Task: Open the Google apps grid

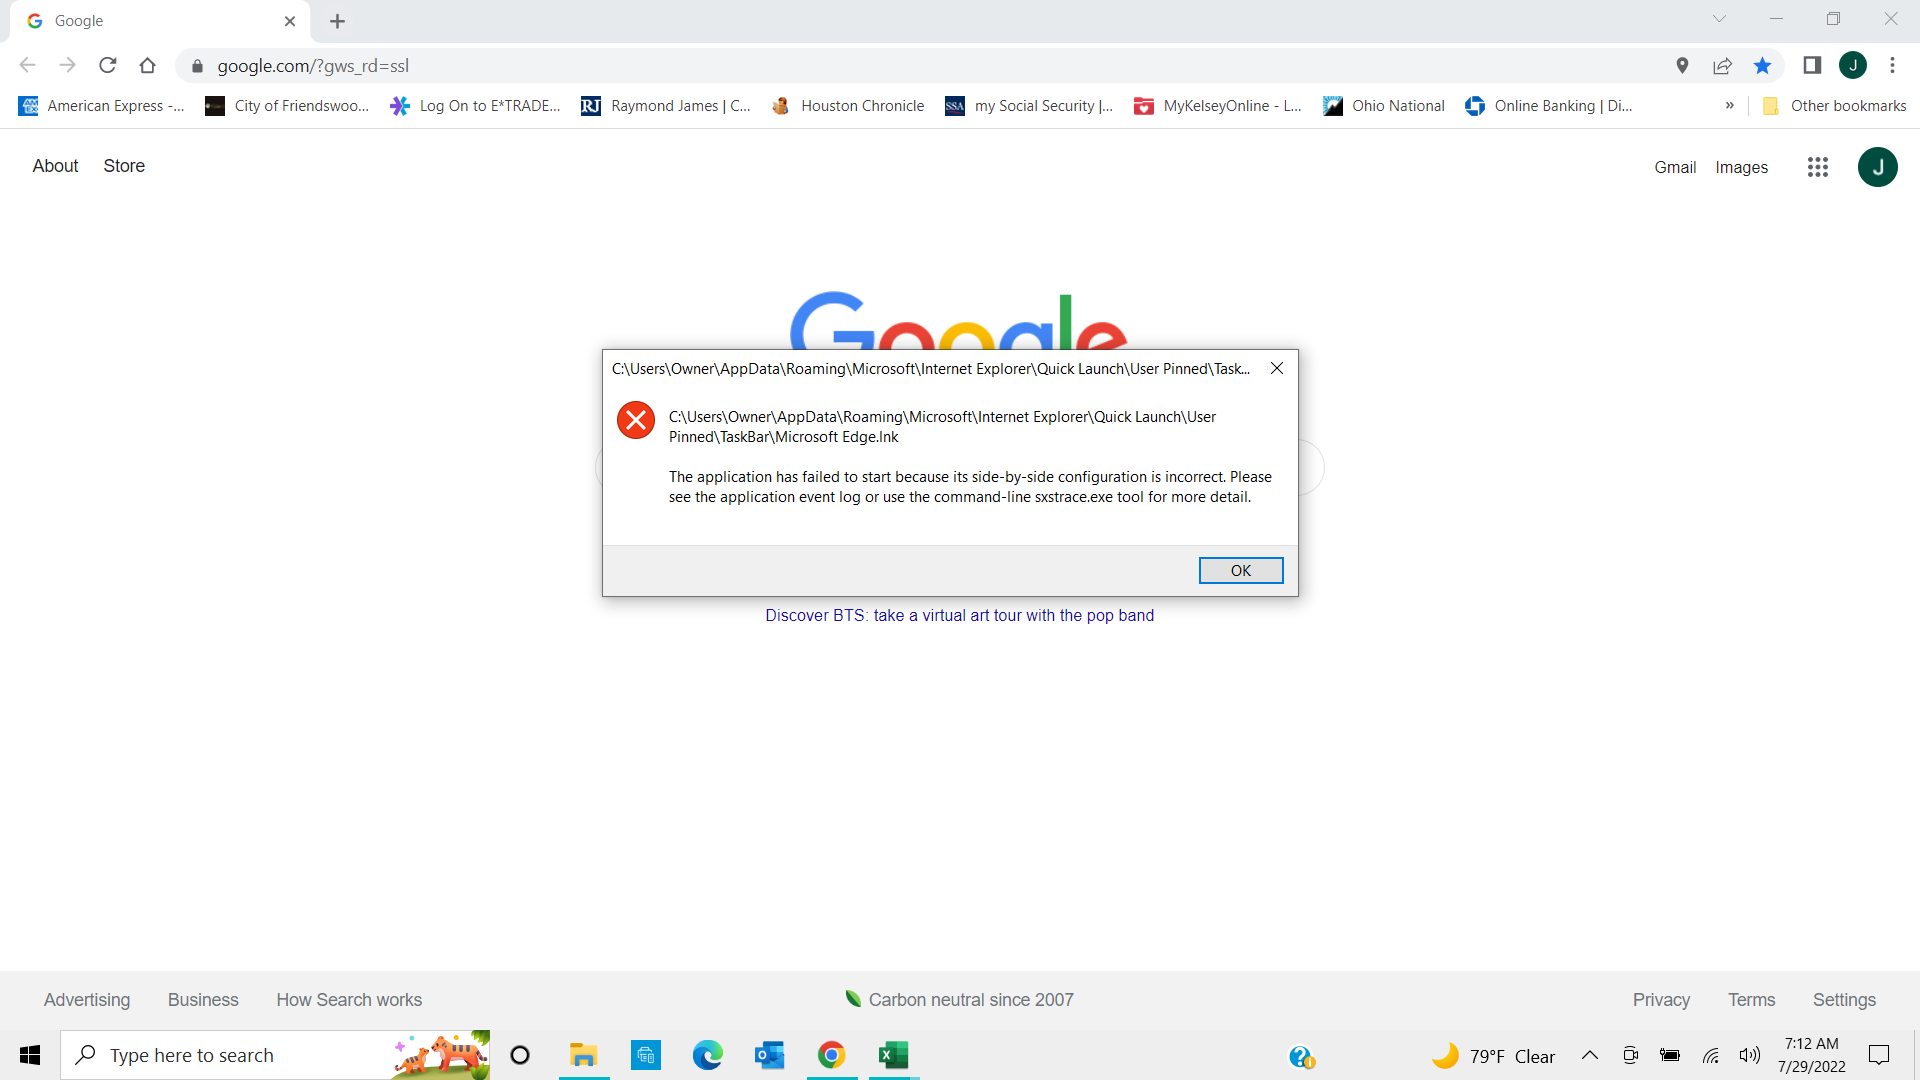Action: tap(1818, 167)
